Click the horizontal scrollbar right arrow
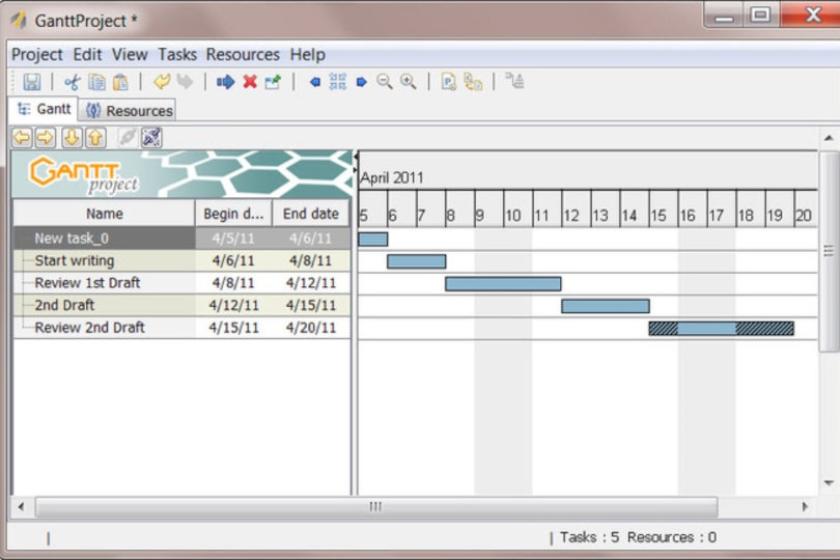 [805, 506]
